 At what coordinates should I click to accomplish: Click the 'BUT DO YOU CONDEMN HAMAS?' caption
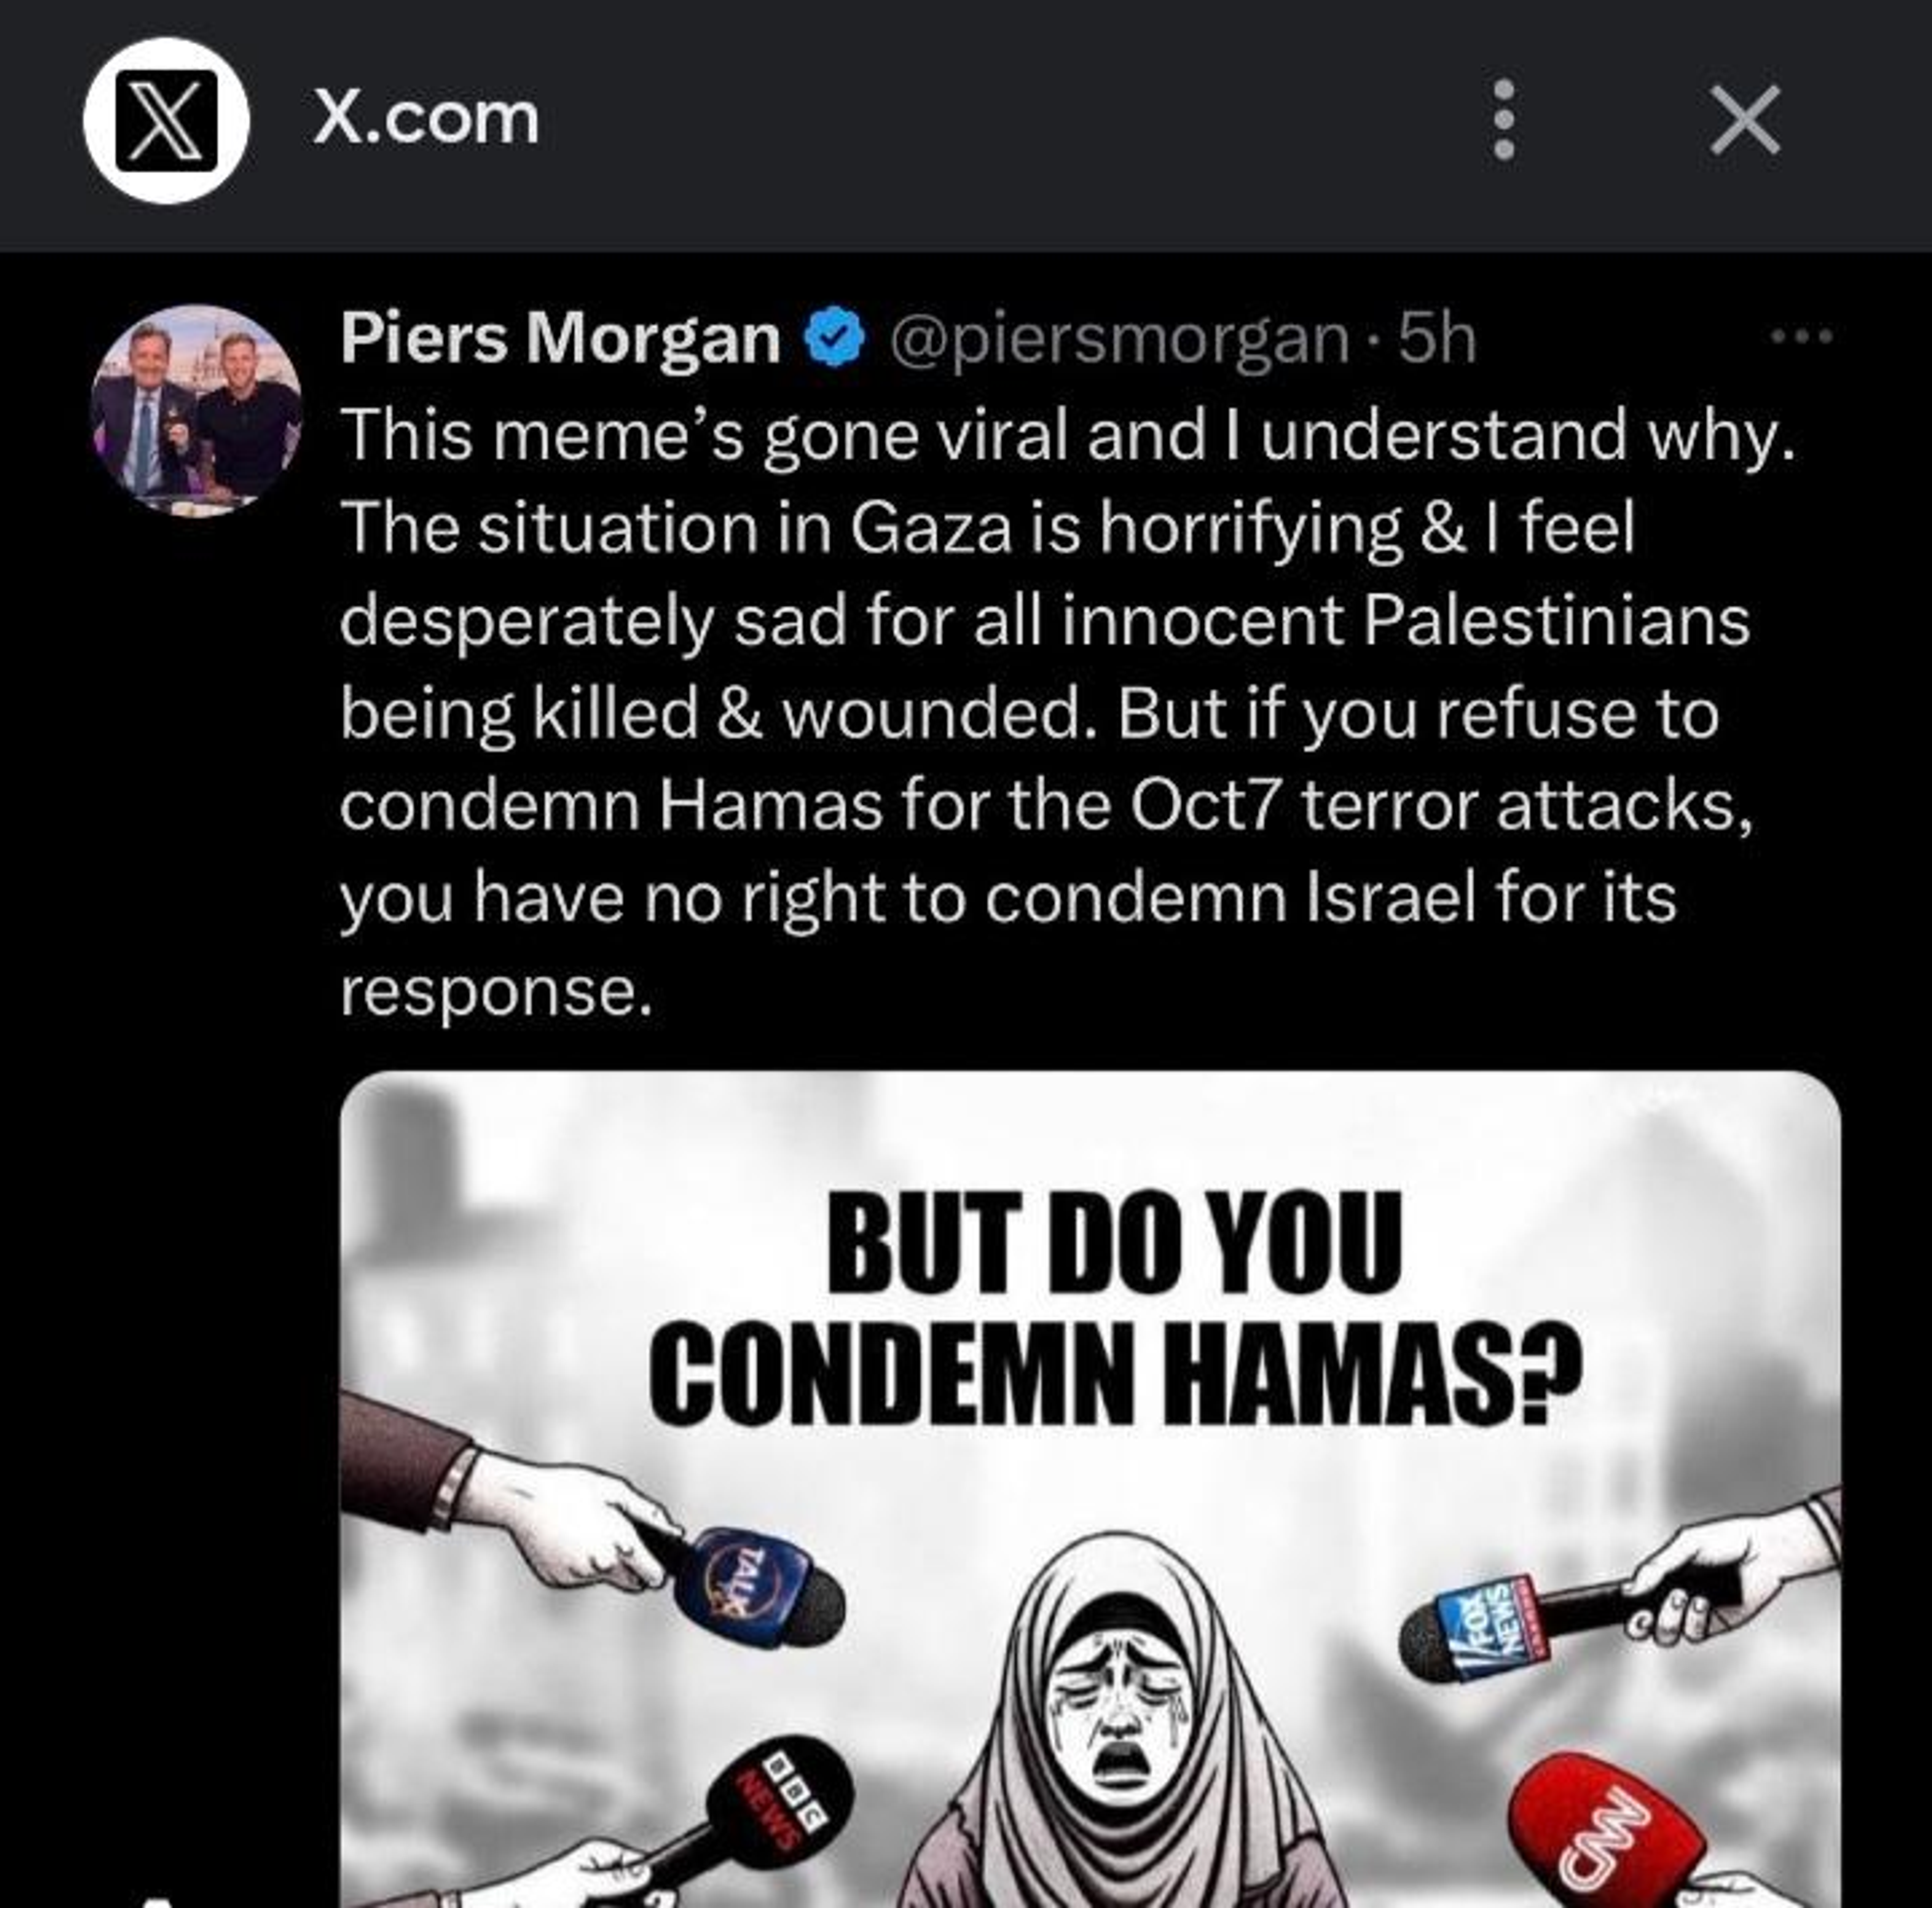tap(1115, 1309)
